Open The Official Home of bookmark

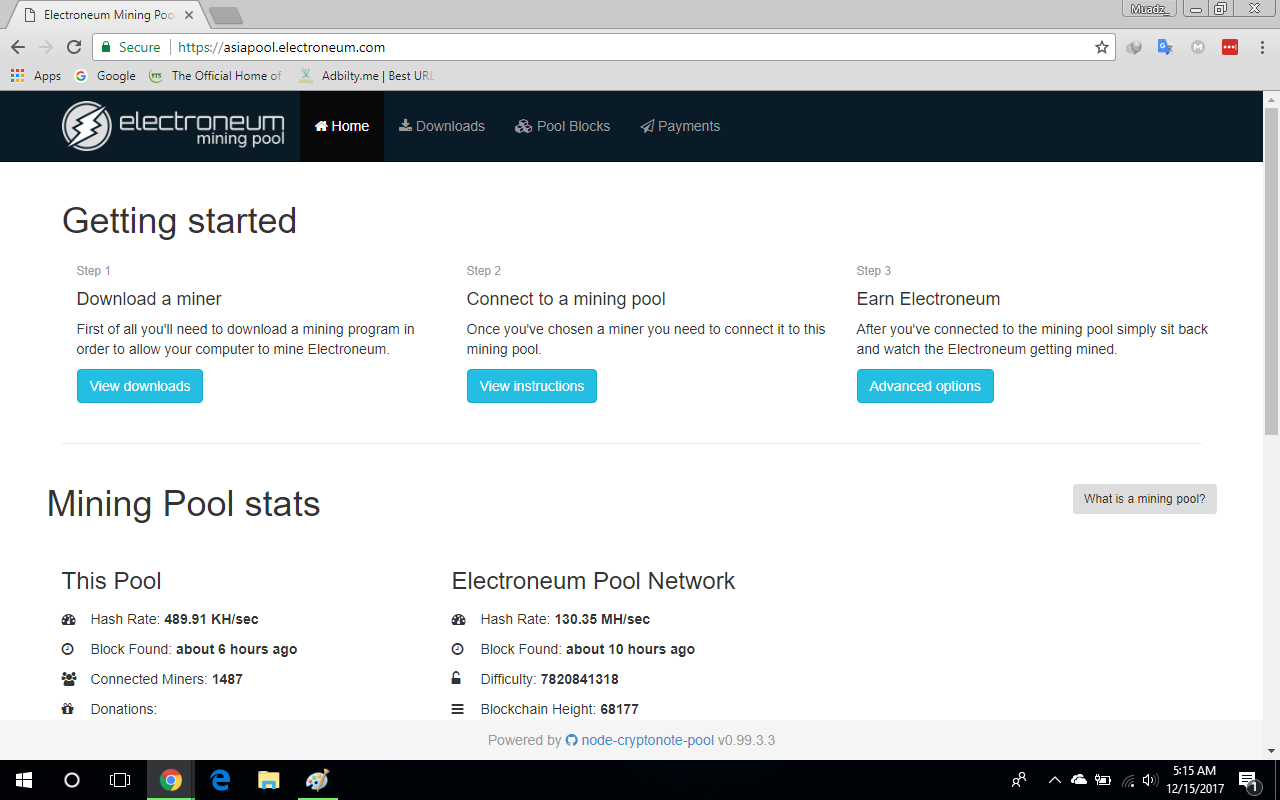[215, 75]
